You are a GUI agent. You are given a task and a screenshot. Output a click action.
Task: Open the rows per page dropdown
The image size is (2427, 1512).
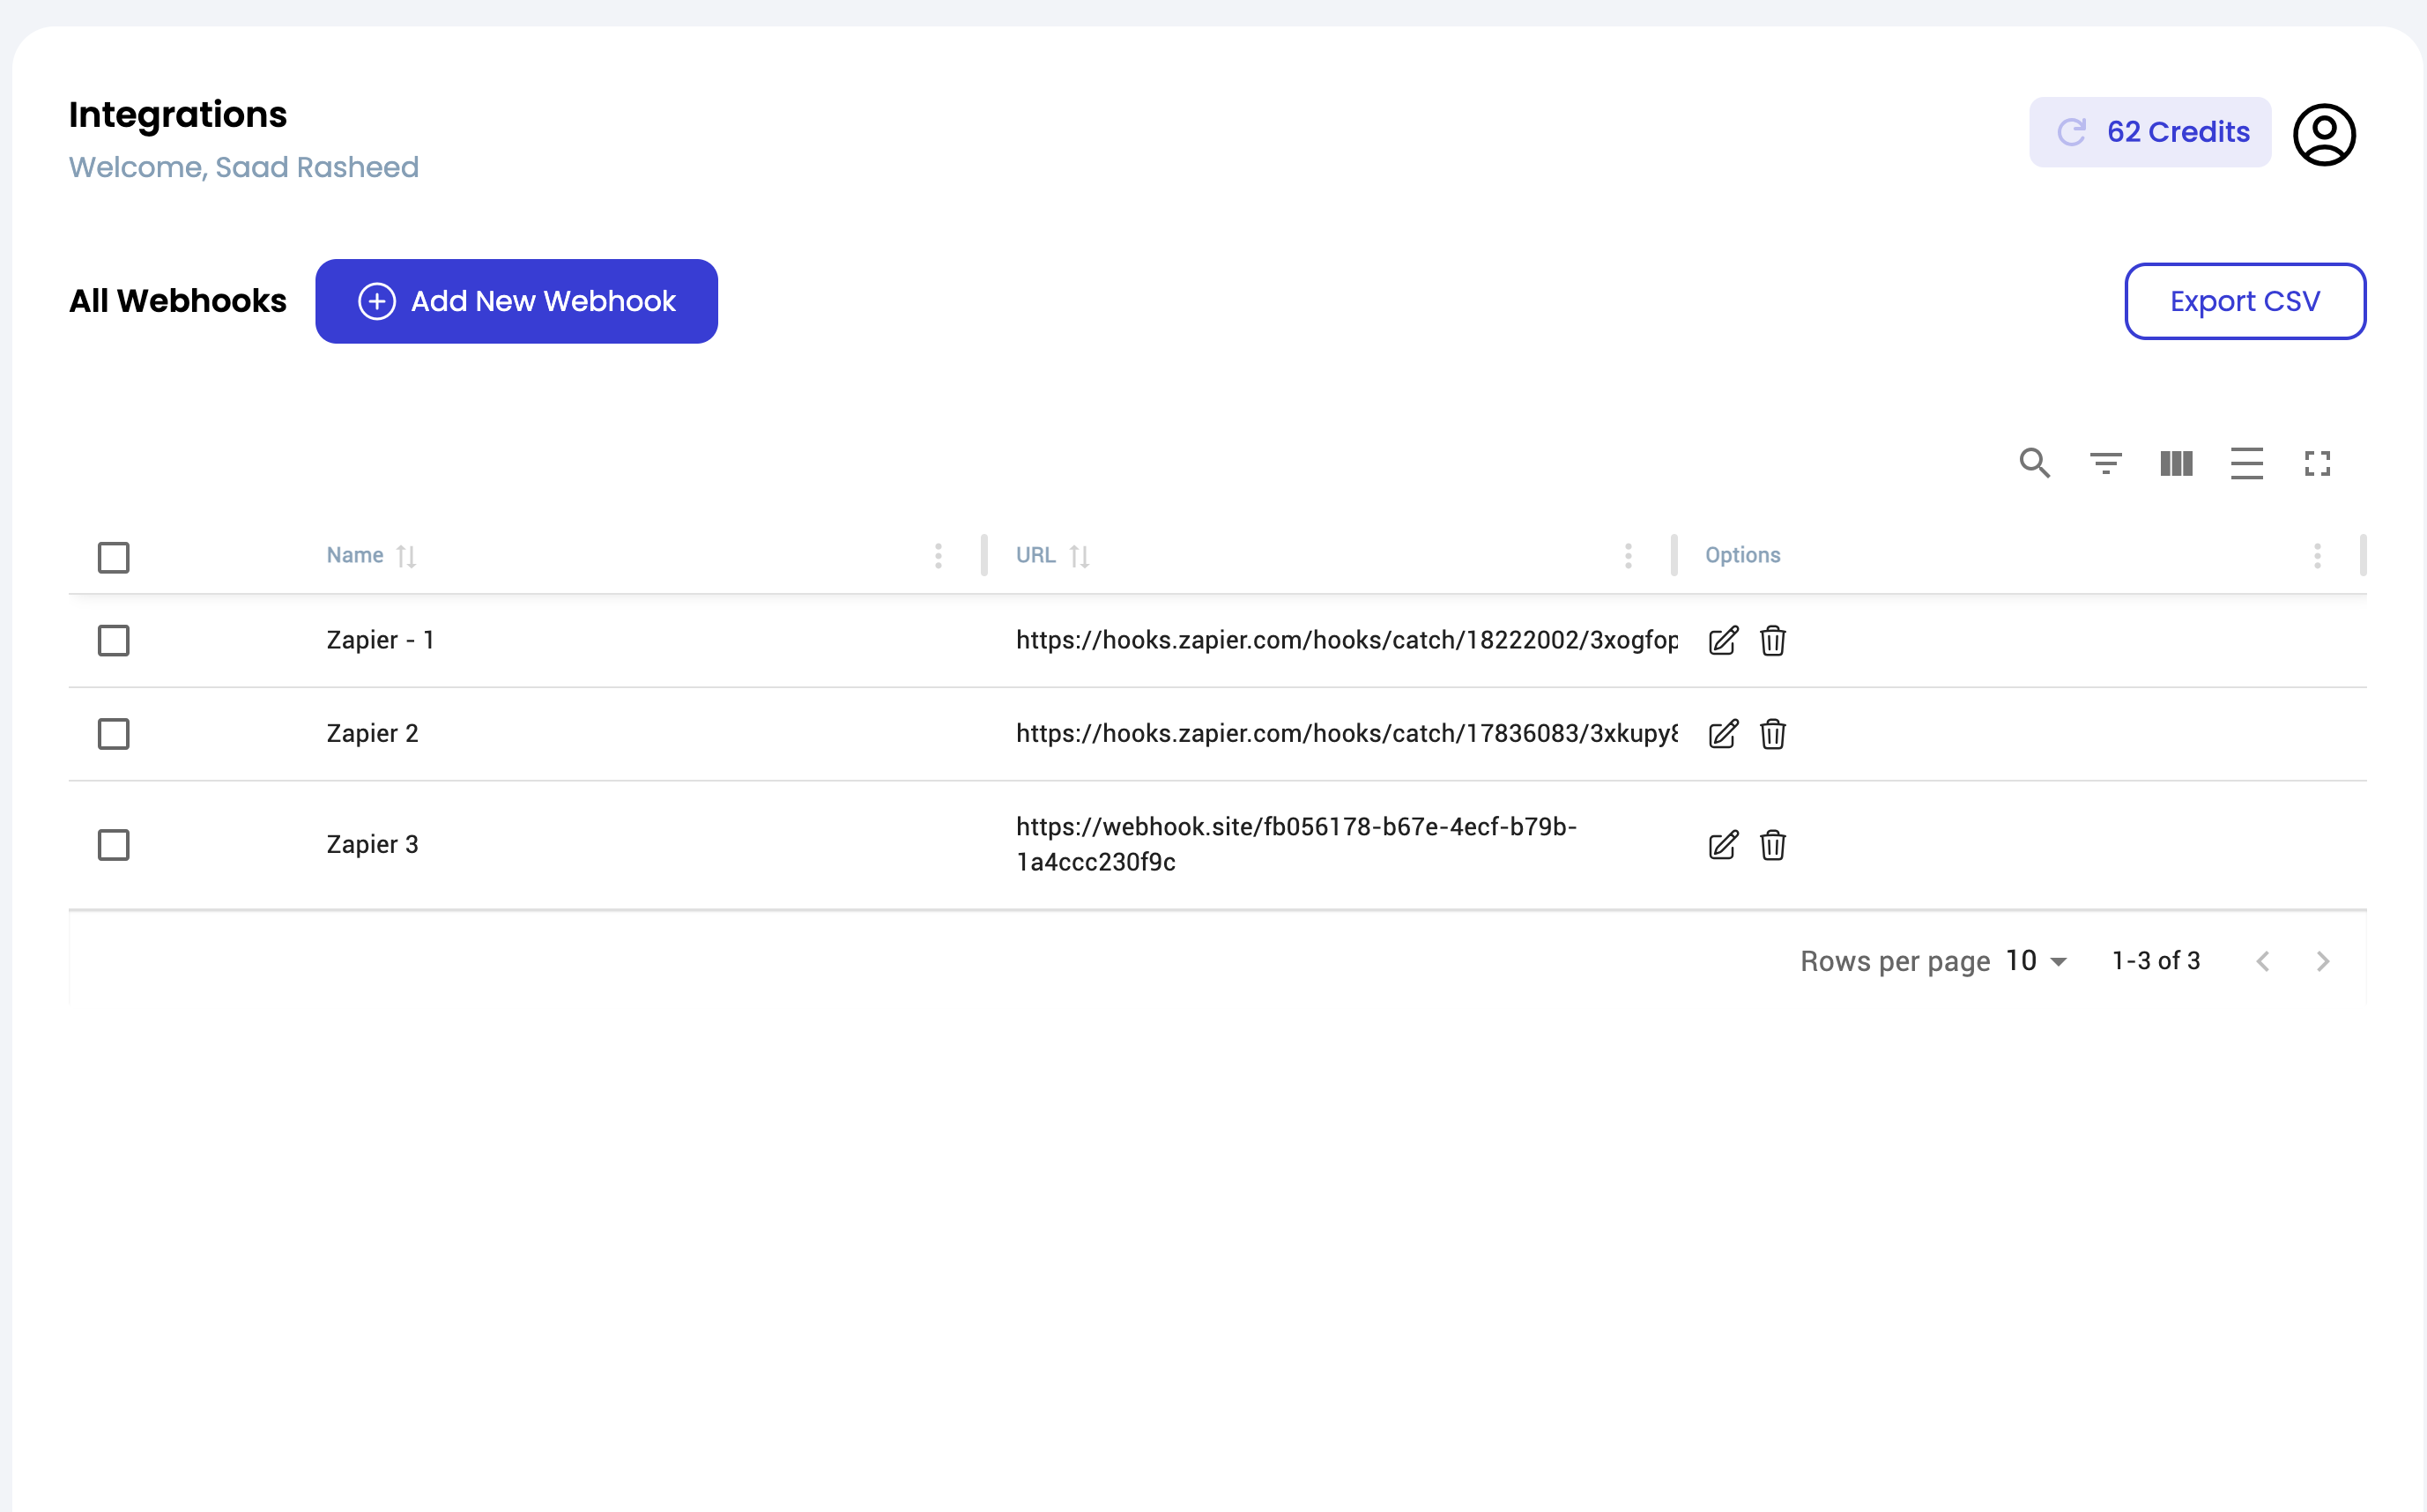[x=2036, y=961]
